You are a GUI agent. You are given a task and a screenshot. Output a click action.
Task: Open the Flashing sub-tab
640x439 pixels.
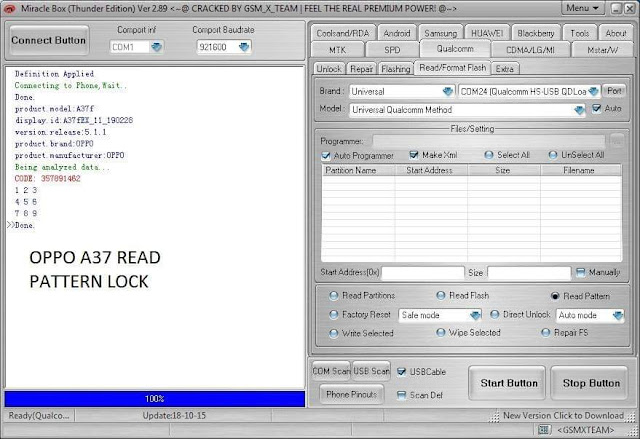click(396, 69)
